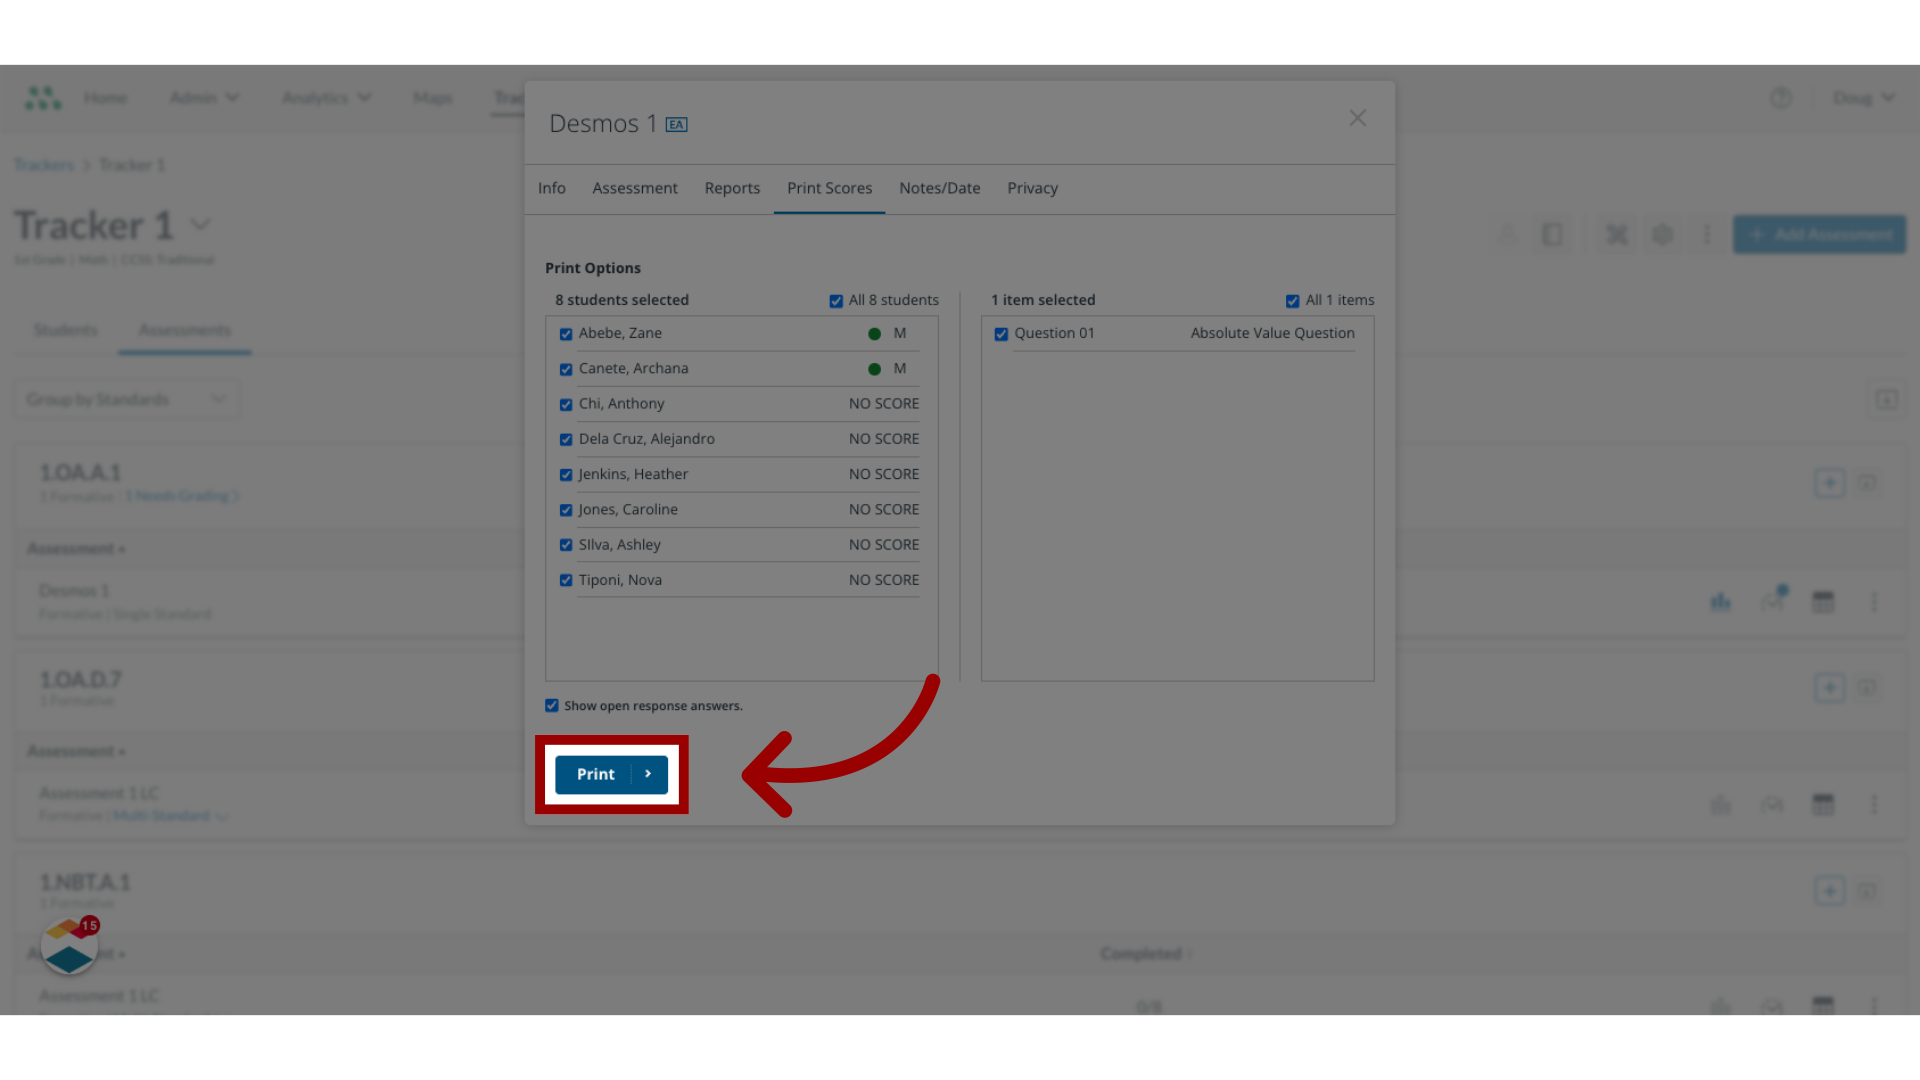Uncheck student Silva, Ashley
Screen dimensions: 1920x1080
point(566,545)
